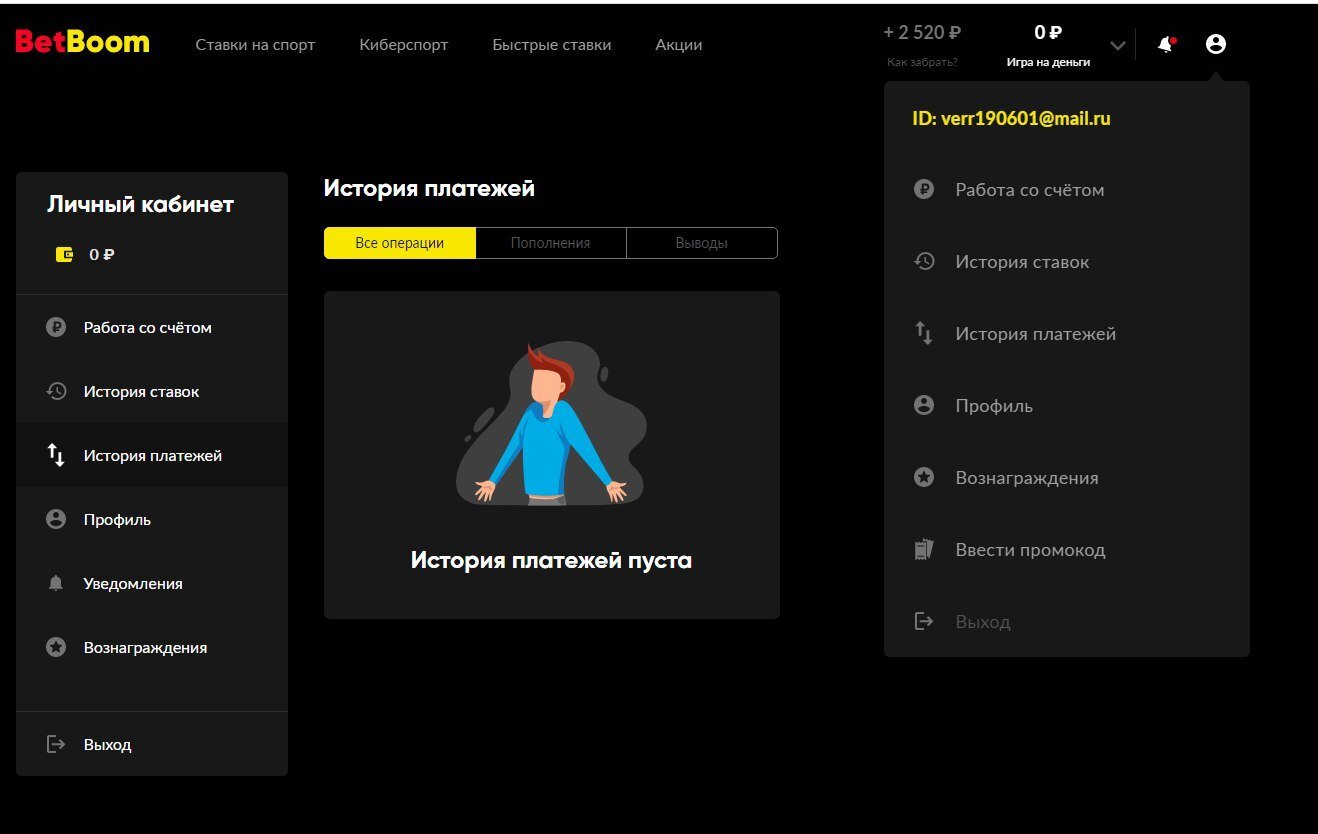The width and height of the screenshot is (1318, 834).
Task: Switch to the Пополнения tab
Action: [550, 243]
